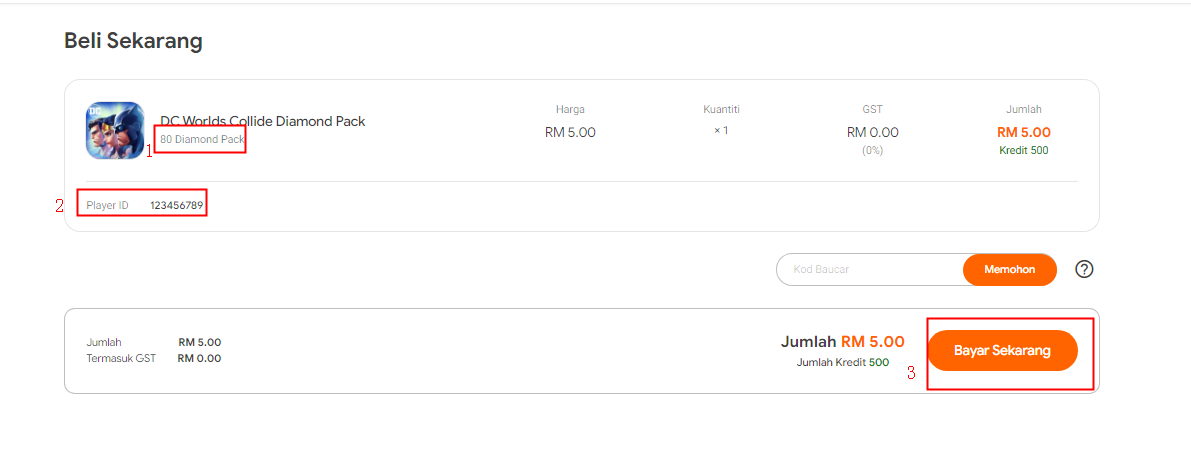
Task: Click the DC Worlds Collide game icon
Action: [x=115, y=130]
